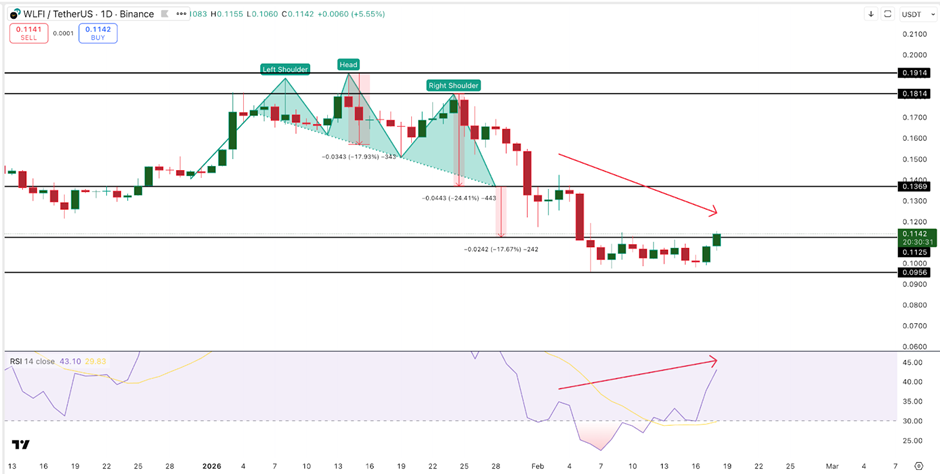Click 0.0600 on the price axis
Viewport: 940px width, 474px height.
pos(914,346)
